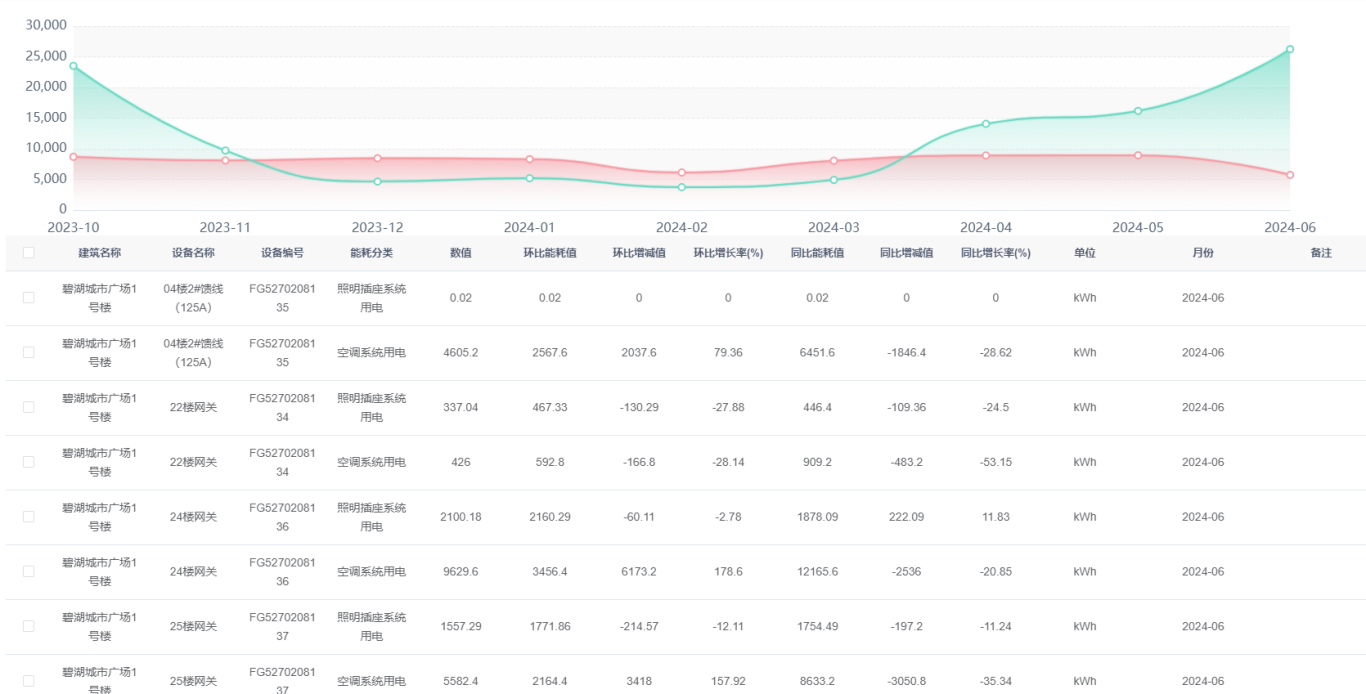
Task: Select the green chart point for 2023-10
Action: 73,66
